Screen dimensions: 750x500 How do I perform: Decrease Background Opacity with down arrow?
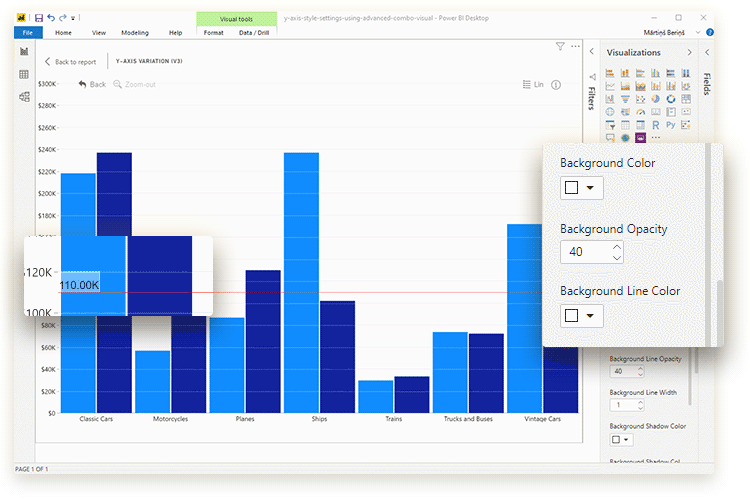click(617, 258)
